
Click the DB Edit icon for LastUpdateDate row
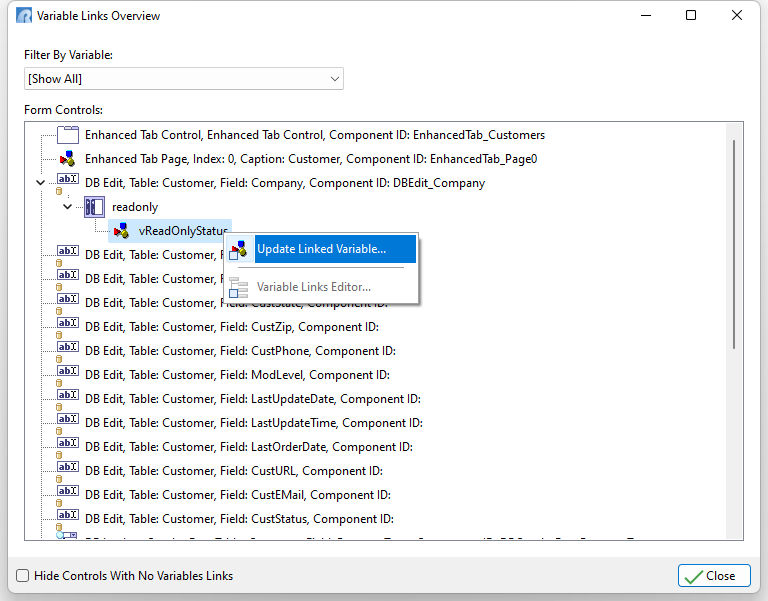67,399
